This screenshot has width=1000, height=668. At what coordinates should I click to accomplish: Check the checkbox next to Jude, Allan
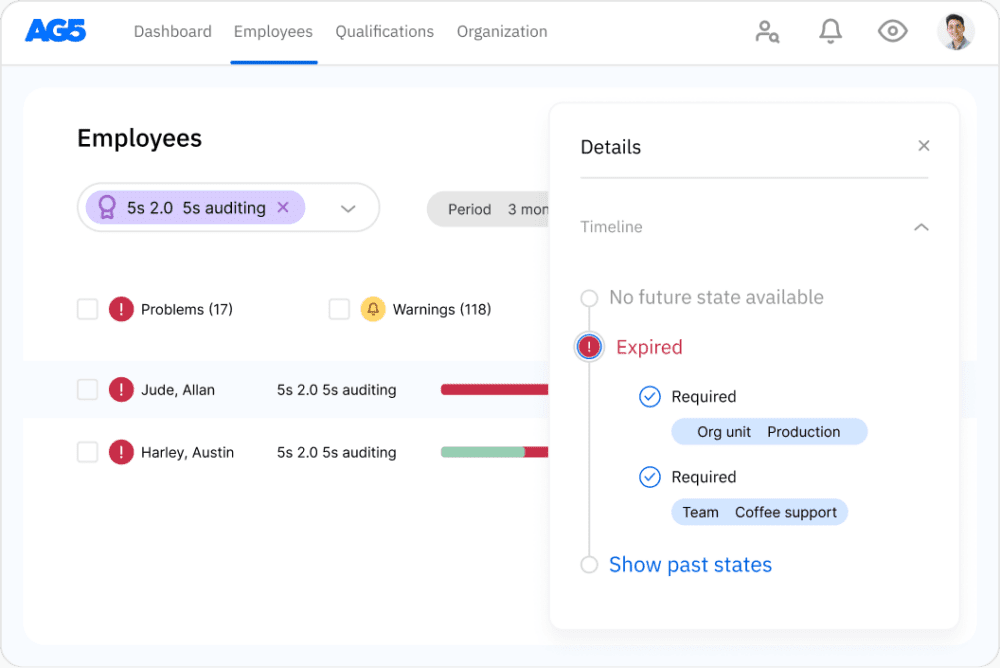(87, 390)
